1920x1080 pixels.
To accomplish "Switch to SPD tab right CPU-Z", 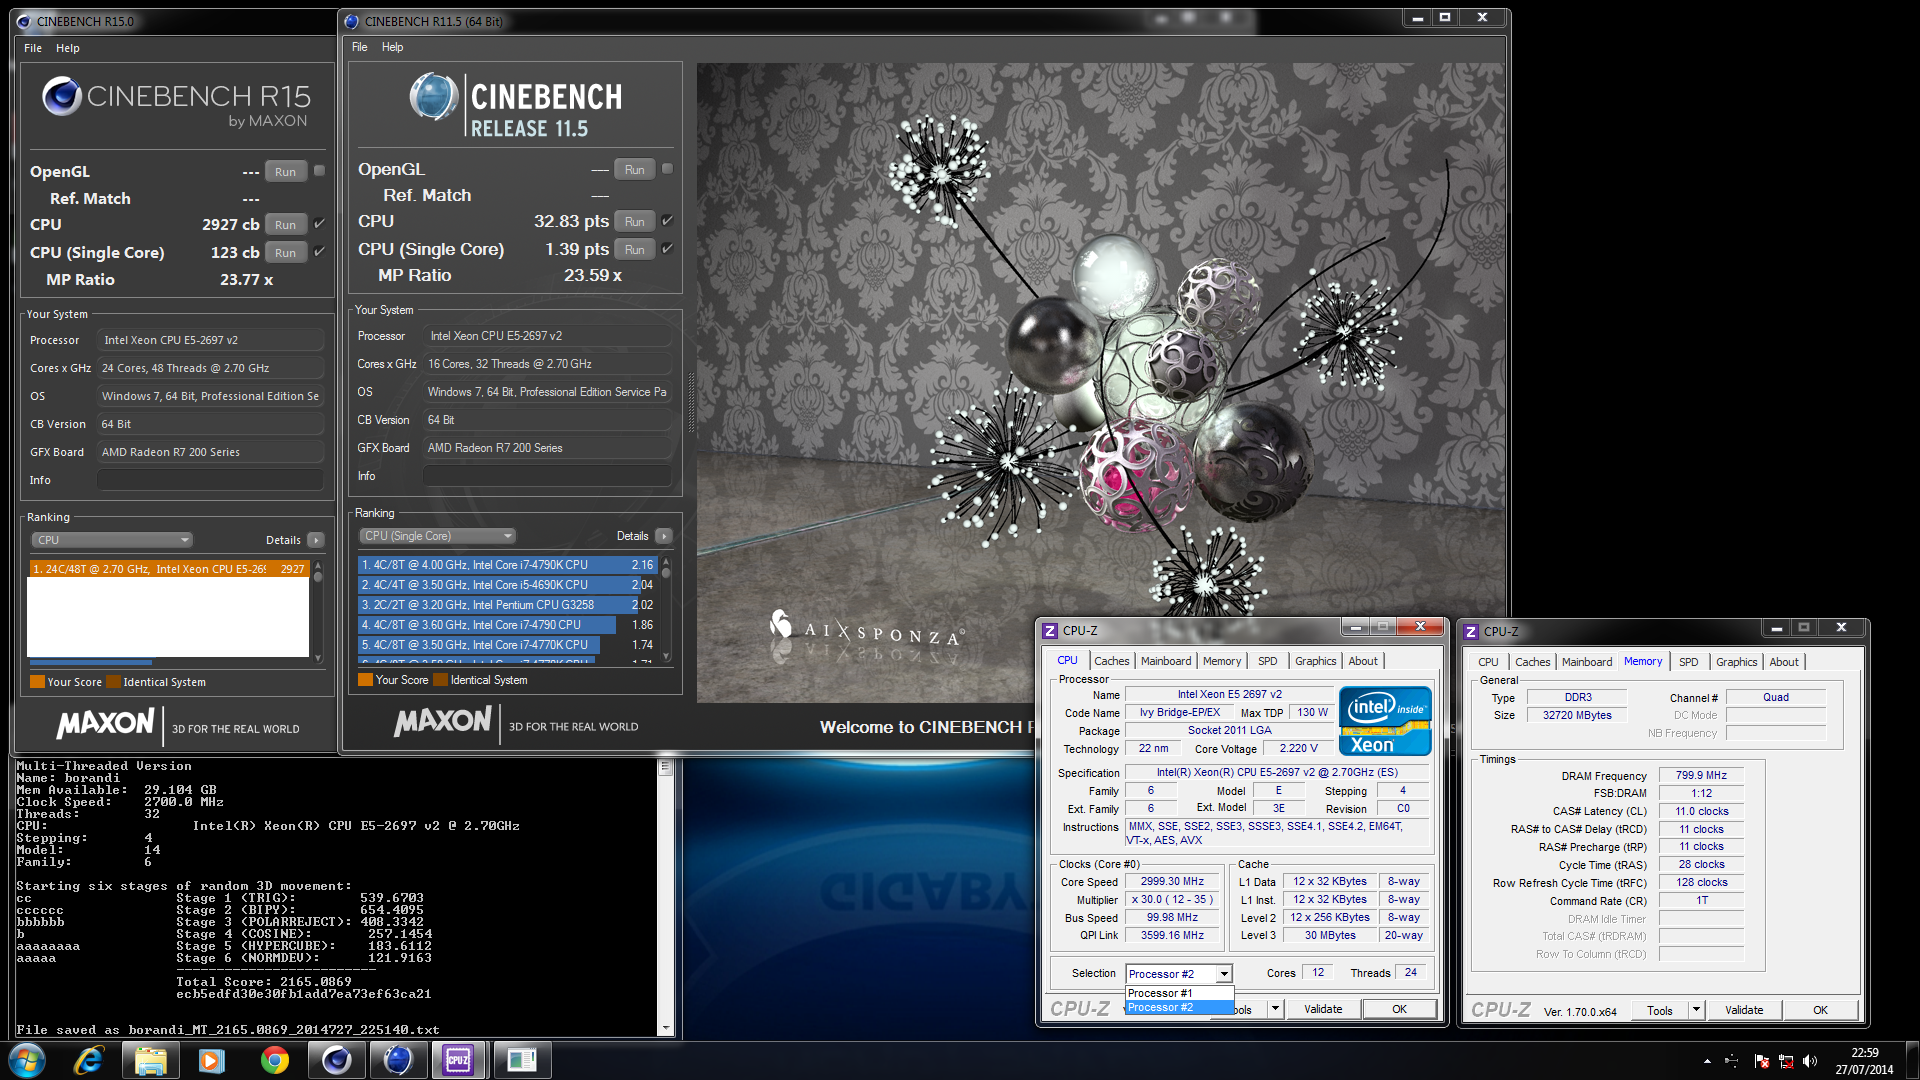I will click(1689, 662).
